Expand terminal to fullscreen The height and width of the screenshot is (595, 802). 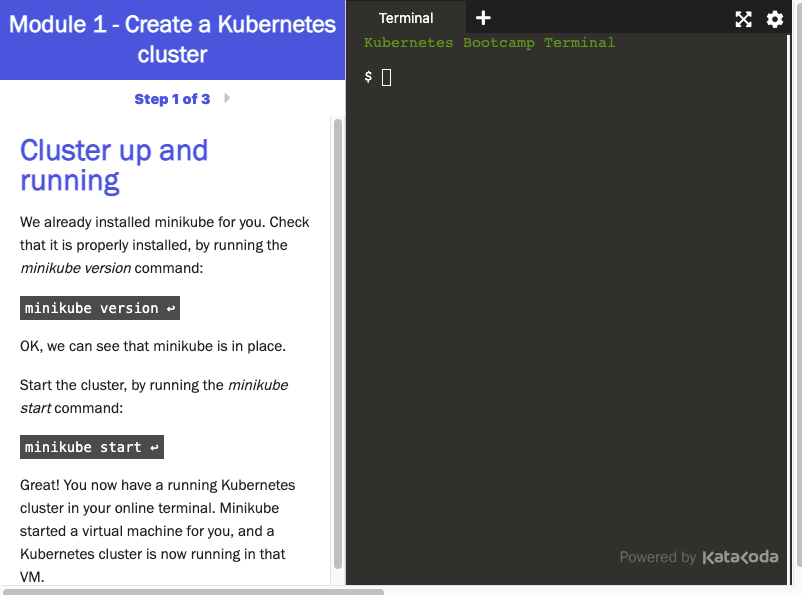[x=743, y=19]
